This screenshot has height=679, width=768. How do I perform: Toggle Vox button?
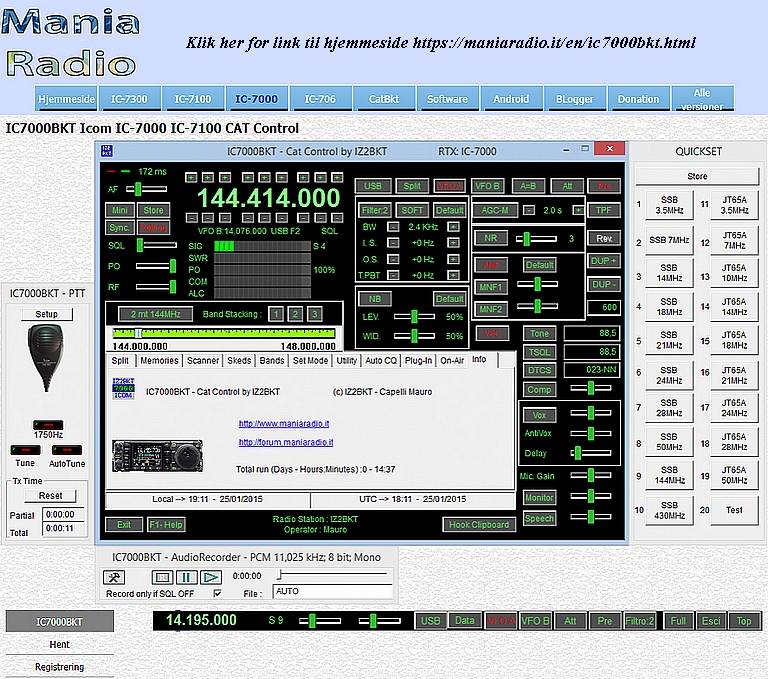tap(539, 415)
